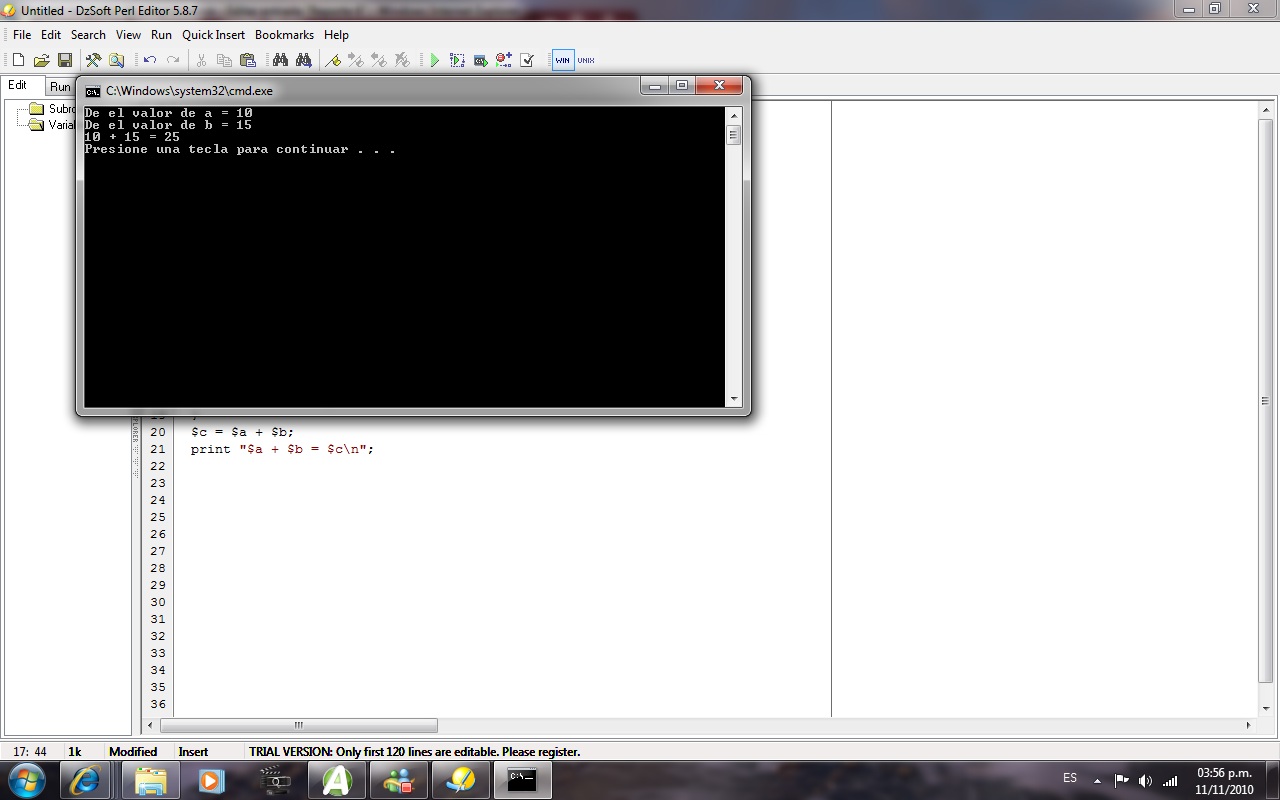1280x800 pixels.
Task: Open options via hammer-and-wrench icon
Action: coord(94,60)
